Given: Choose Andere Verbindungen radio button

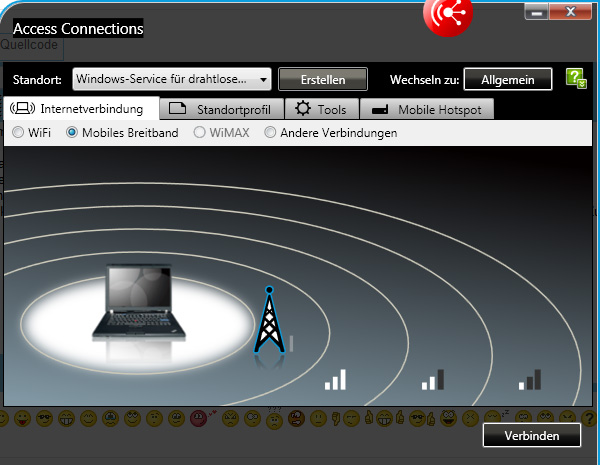Looking at the screenshot, I should click(270, 132).
